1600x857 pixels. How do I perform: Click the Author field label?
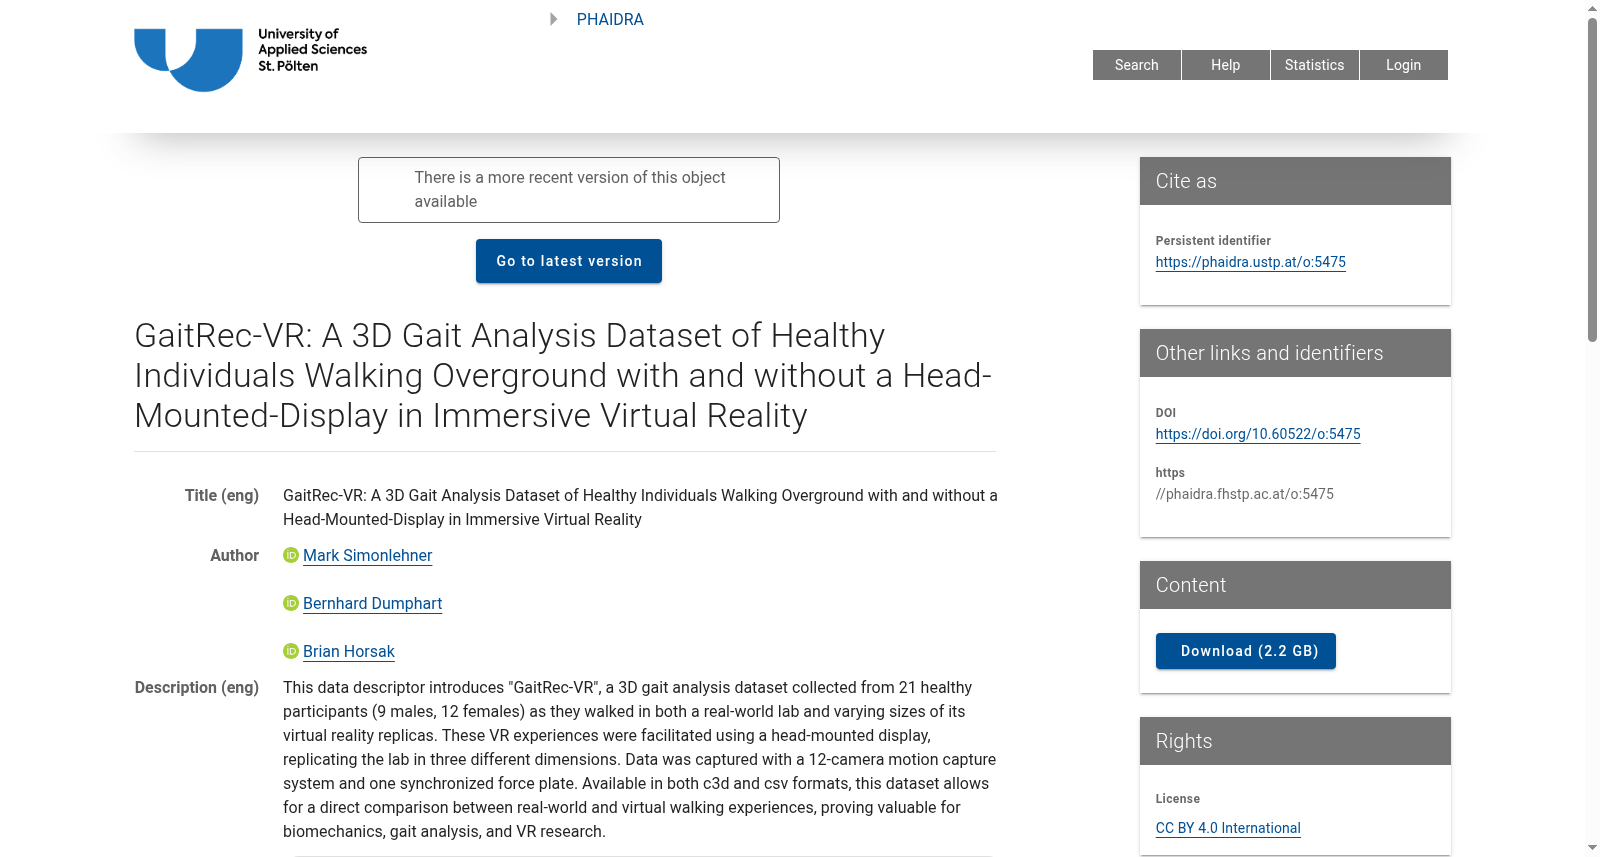coord(235,555)
